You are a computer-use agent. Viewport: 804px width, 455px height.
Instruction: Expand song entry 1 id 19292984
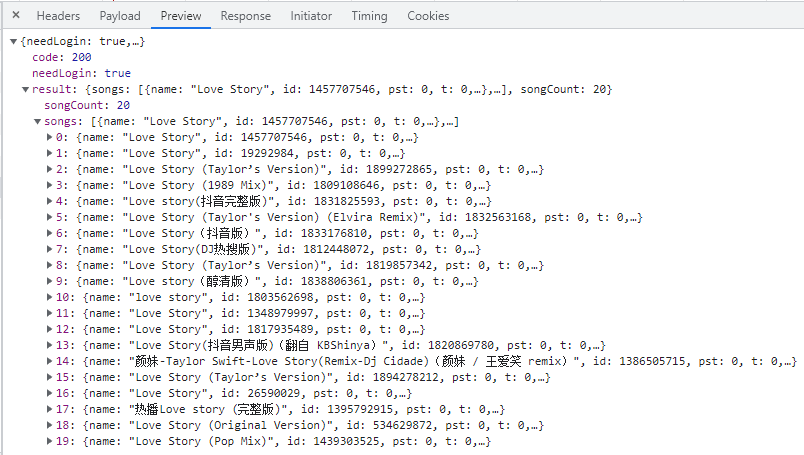pyautogui.click(x=50, y=153)
